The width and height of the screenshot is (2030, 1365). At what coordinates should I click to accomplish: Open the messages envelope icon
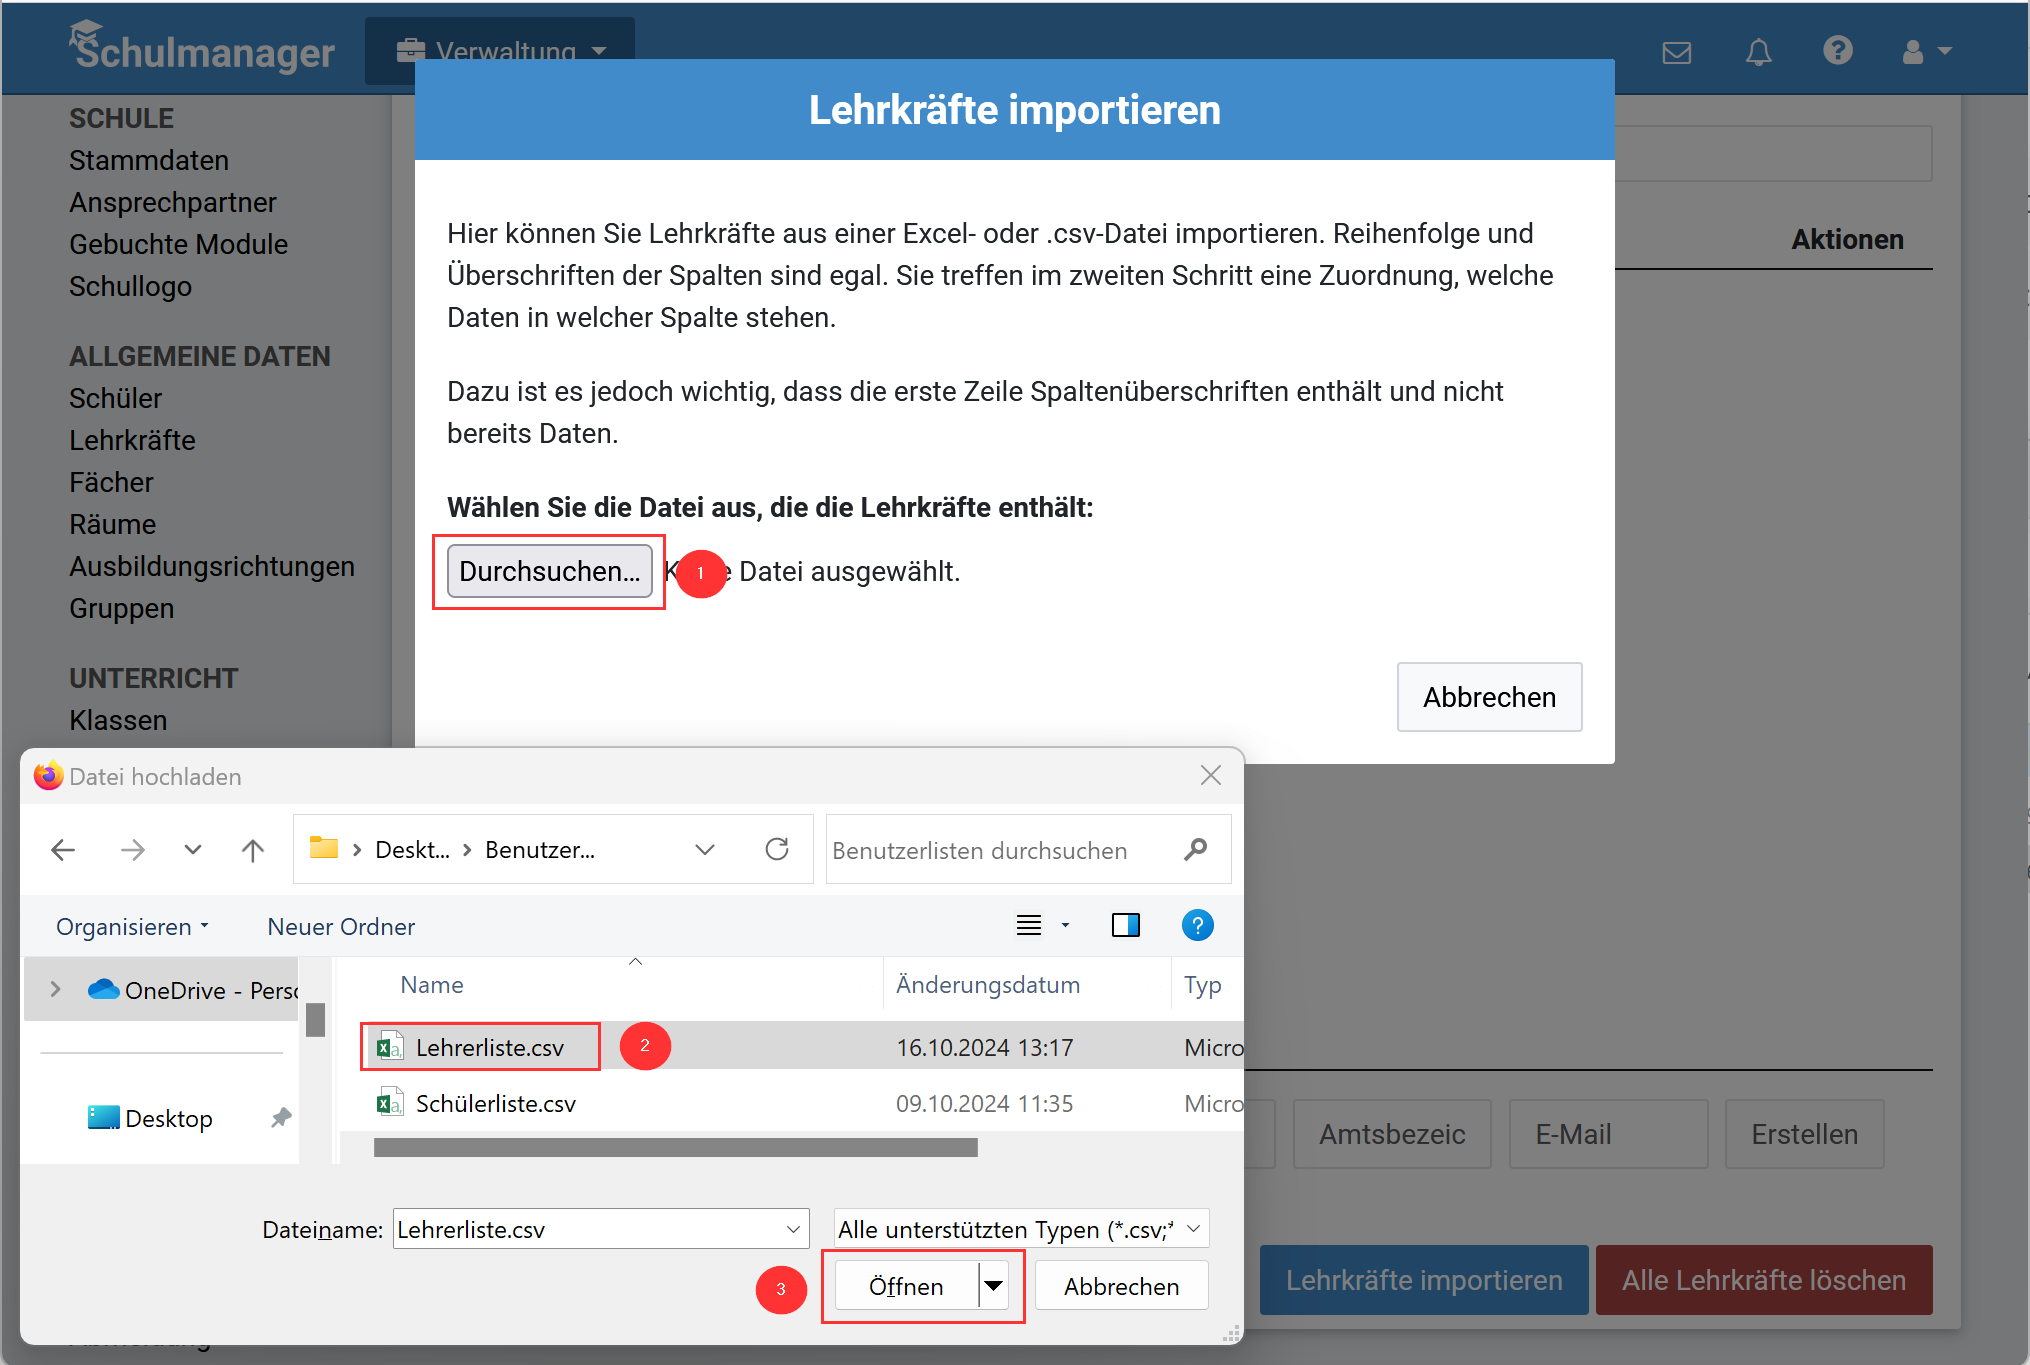click(1676, 52)
